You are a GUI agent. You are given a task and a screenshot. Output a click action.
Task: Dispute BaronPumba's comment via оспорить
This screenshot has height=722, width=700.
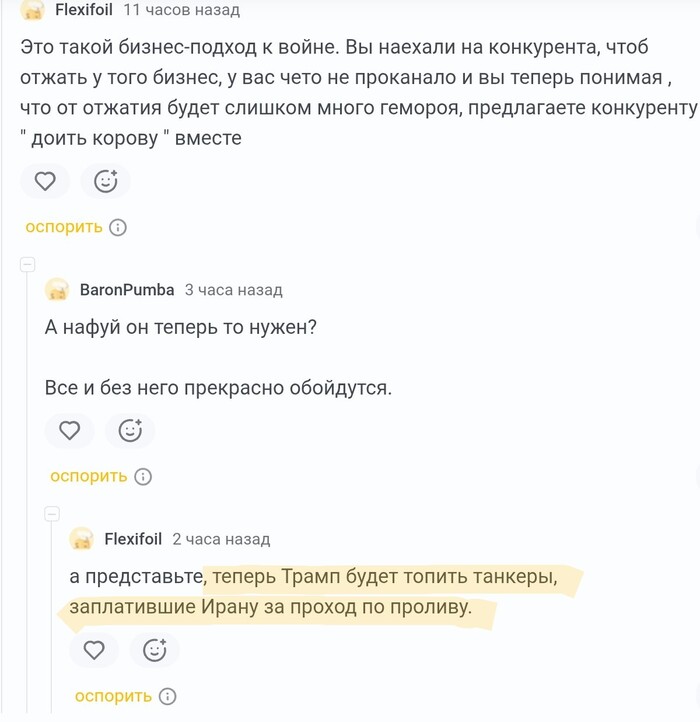tap(89, 476)
